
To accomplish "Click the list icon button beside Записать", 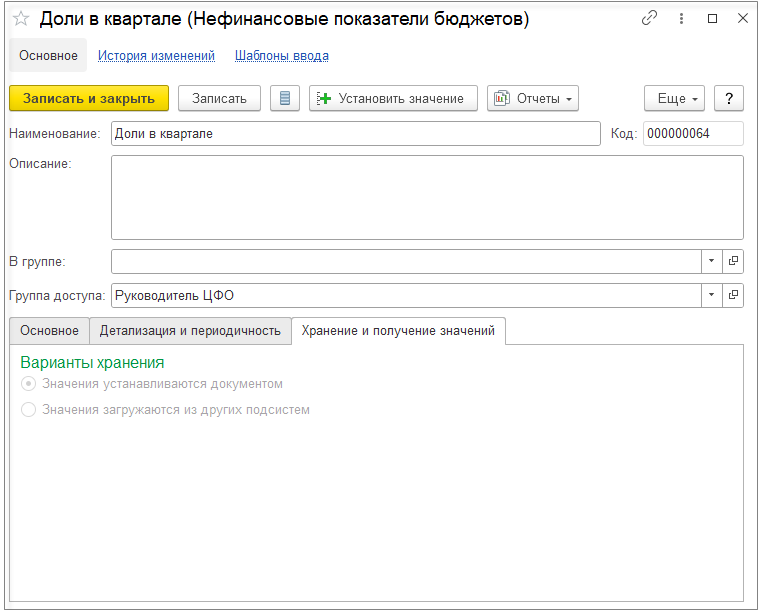I will (285, 98).
